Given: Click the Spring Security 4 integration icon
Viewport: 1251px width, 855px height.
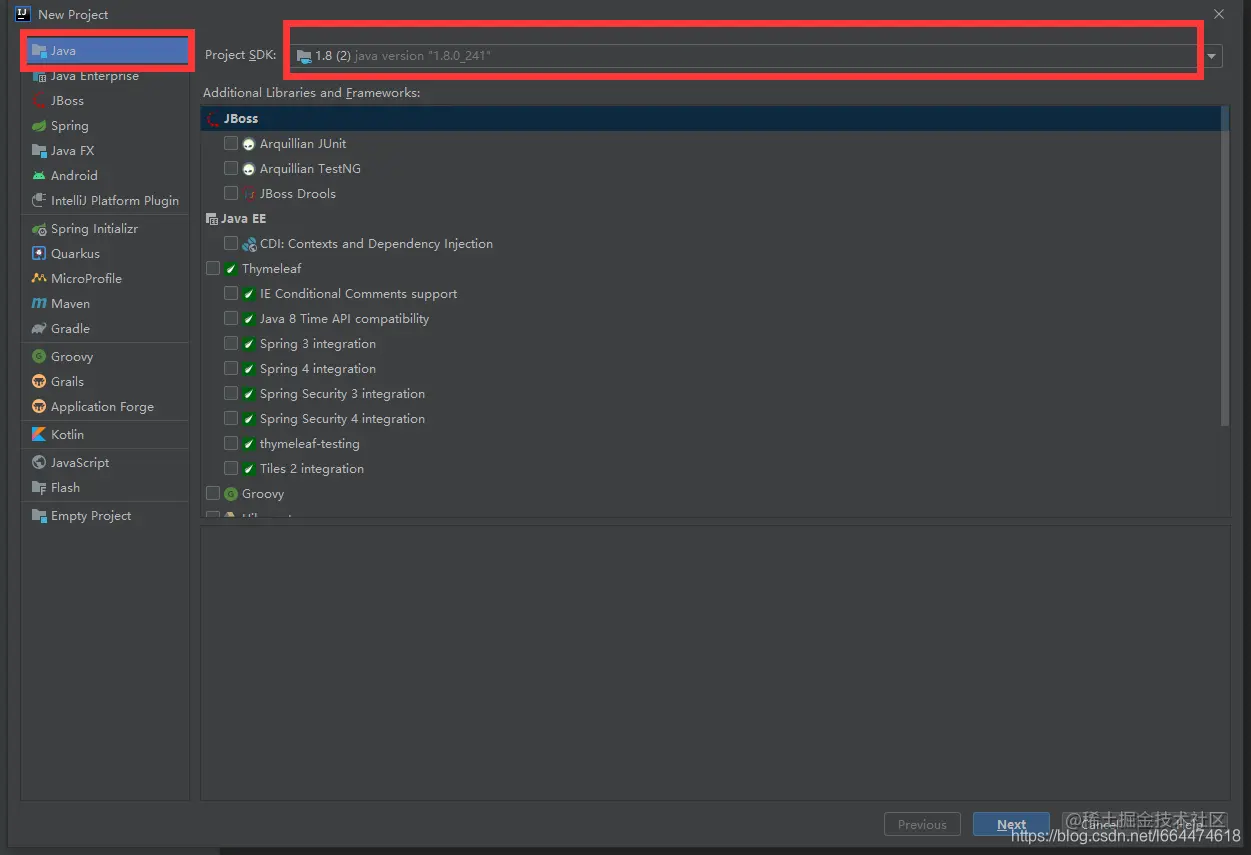Looking at the screenshot, I should [x=249, y=419].
